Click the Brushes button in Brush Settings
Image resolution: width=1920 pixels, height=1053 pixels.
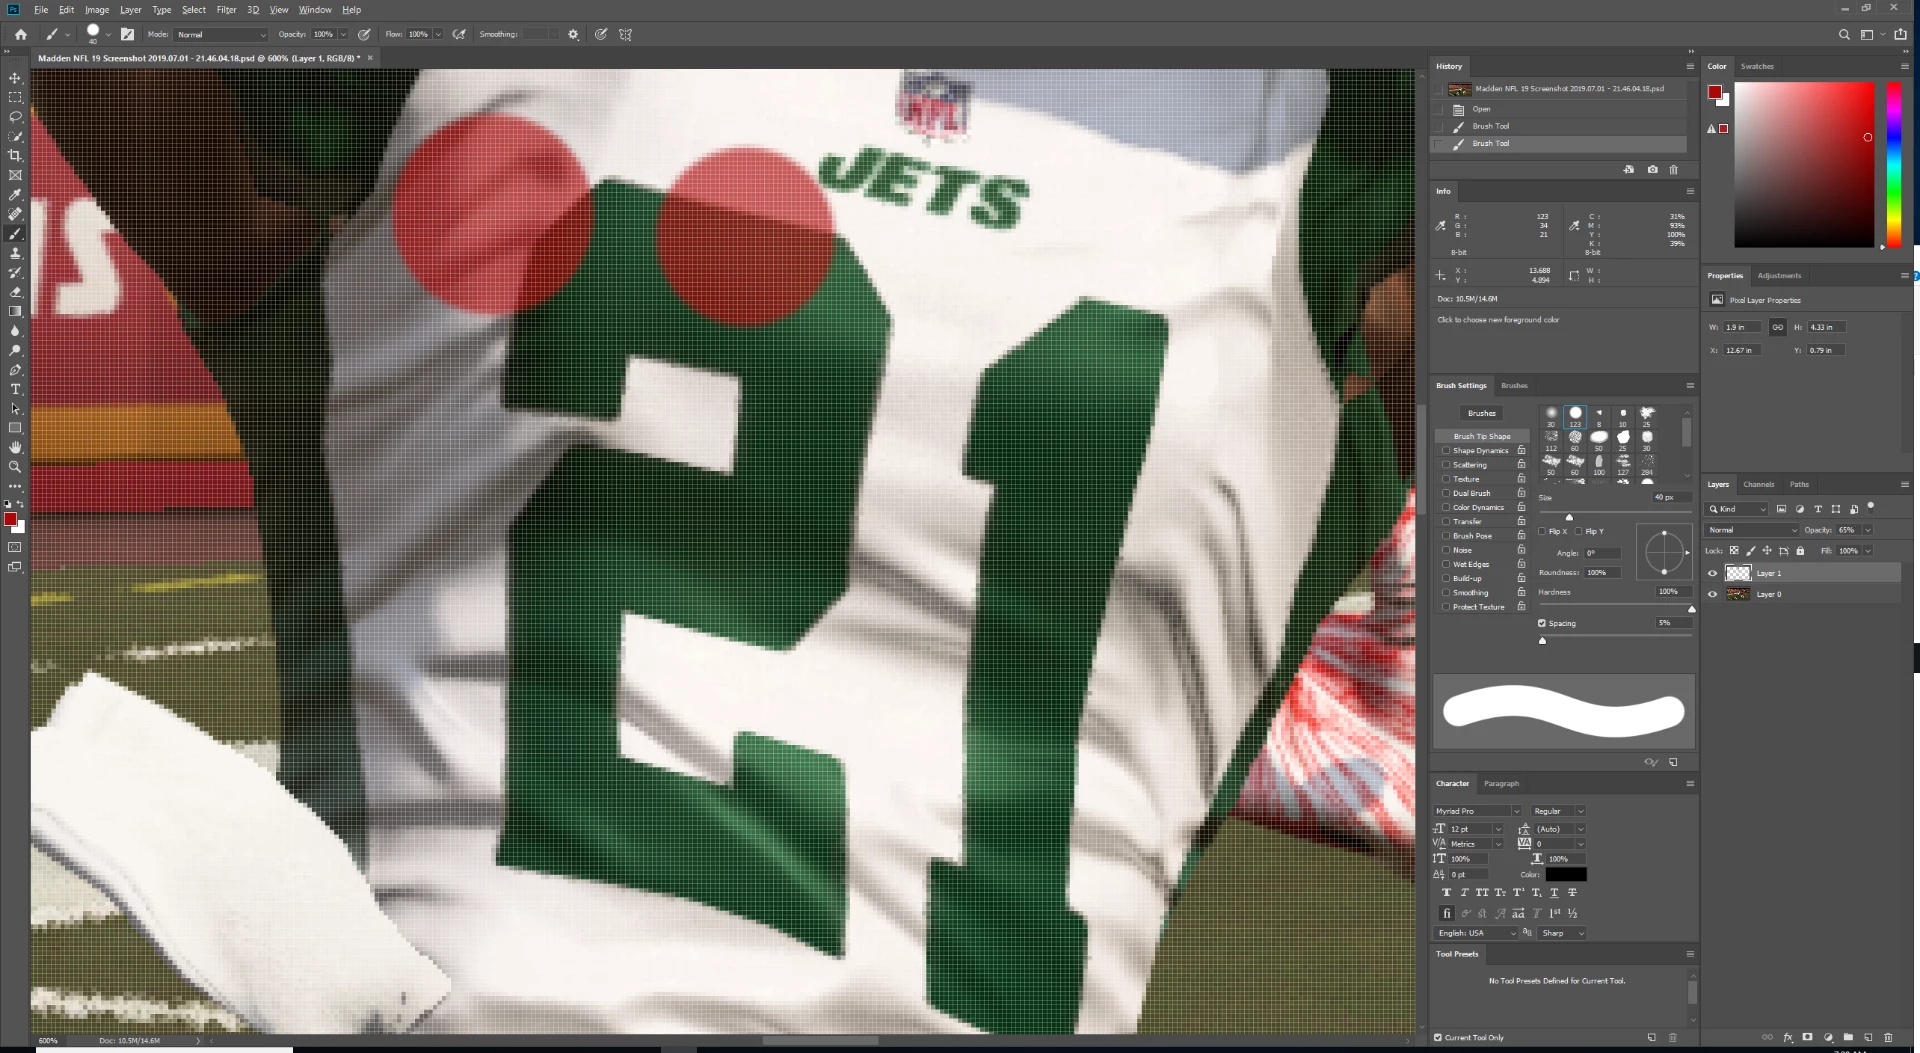click(x=1482, y=413)
